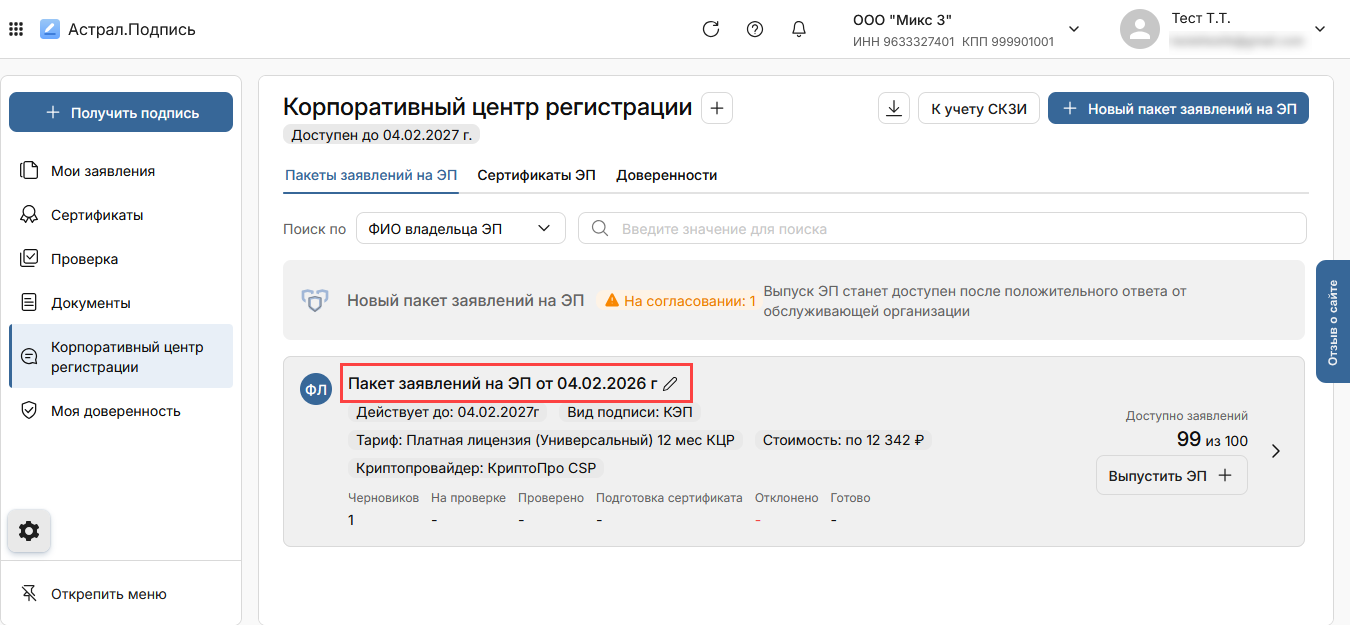The image size is (1350, 625).
Task: Click pencil icon to rename package
Action: click(670, 384)
